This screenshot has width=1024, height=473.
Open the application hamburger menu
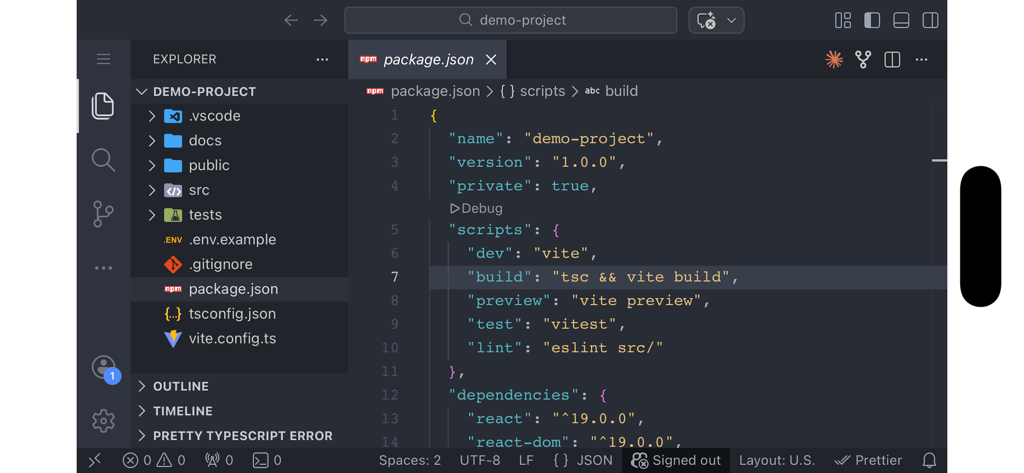(103, 59)
